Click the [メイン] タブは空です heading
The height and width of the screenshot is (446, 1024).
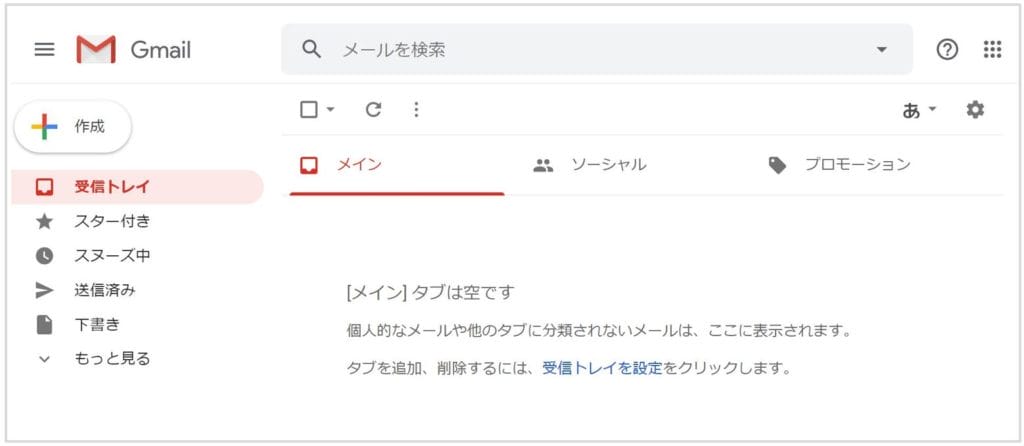tap(430, 293)
